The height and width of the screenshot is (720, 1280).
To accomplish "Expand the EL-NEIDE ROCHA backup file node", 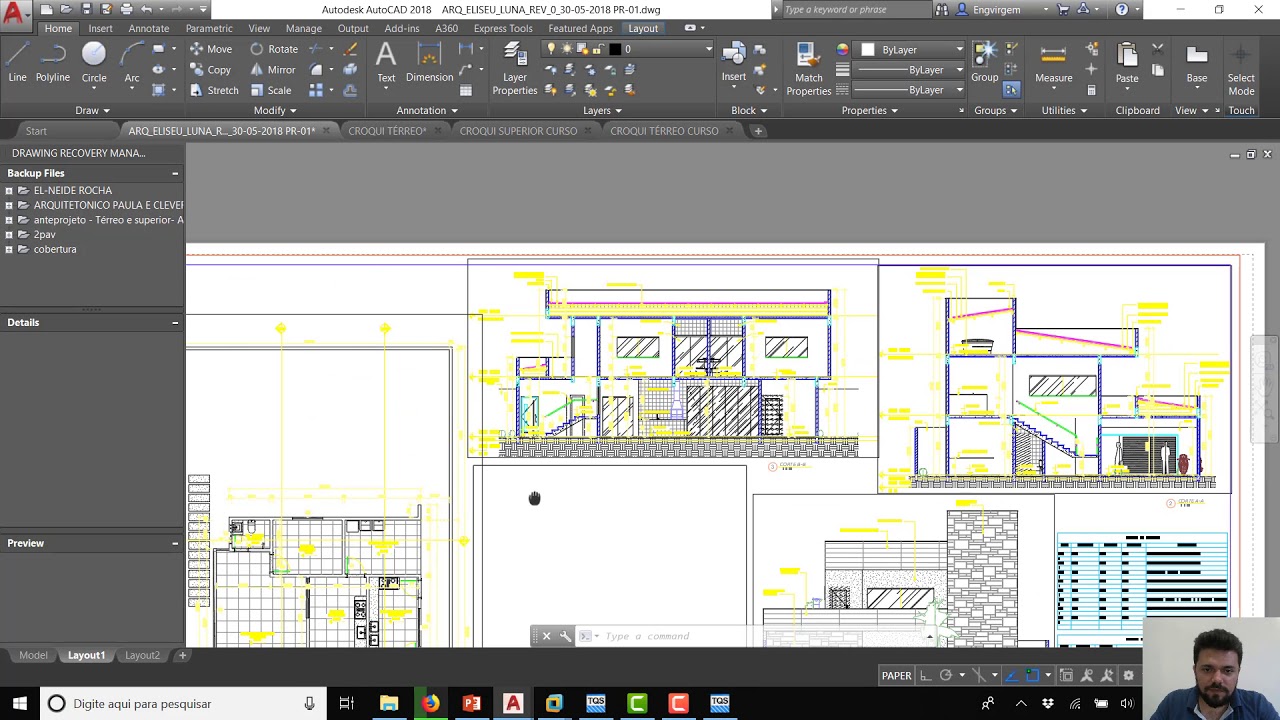I will 9,190.
